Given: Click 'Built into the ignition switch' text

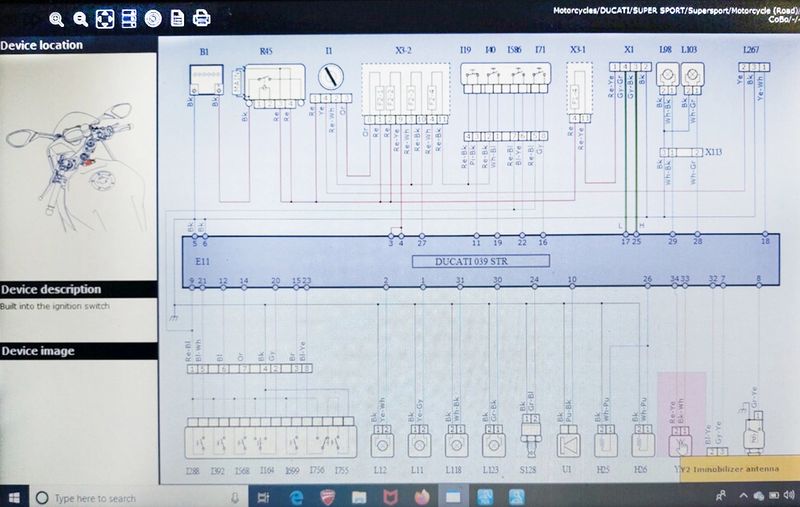Looking at the screenshot, I should pos(55,306).
